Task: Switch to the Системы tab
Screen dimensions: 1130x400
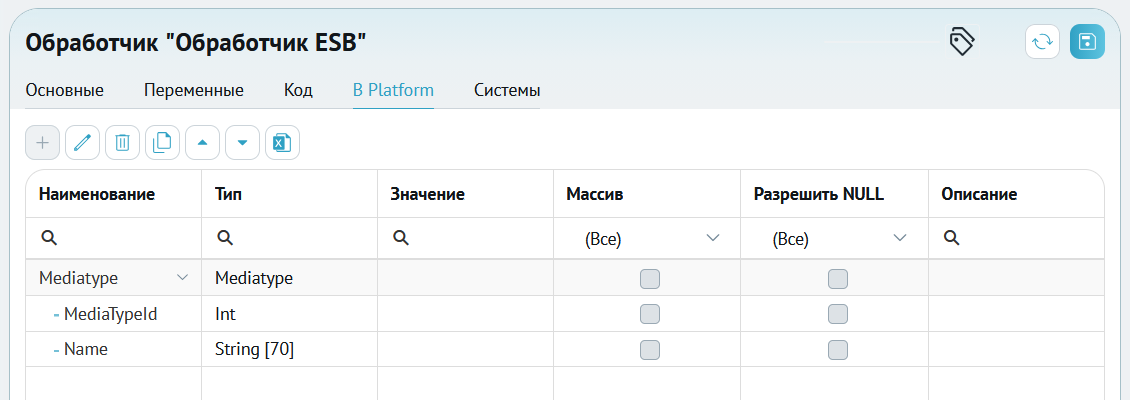Action: coord(507,91)
